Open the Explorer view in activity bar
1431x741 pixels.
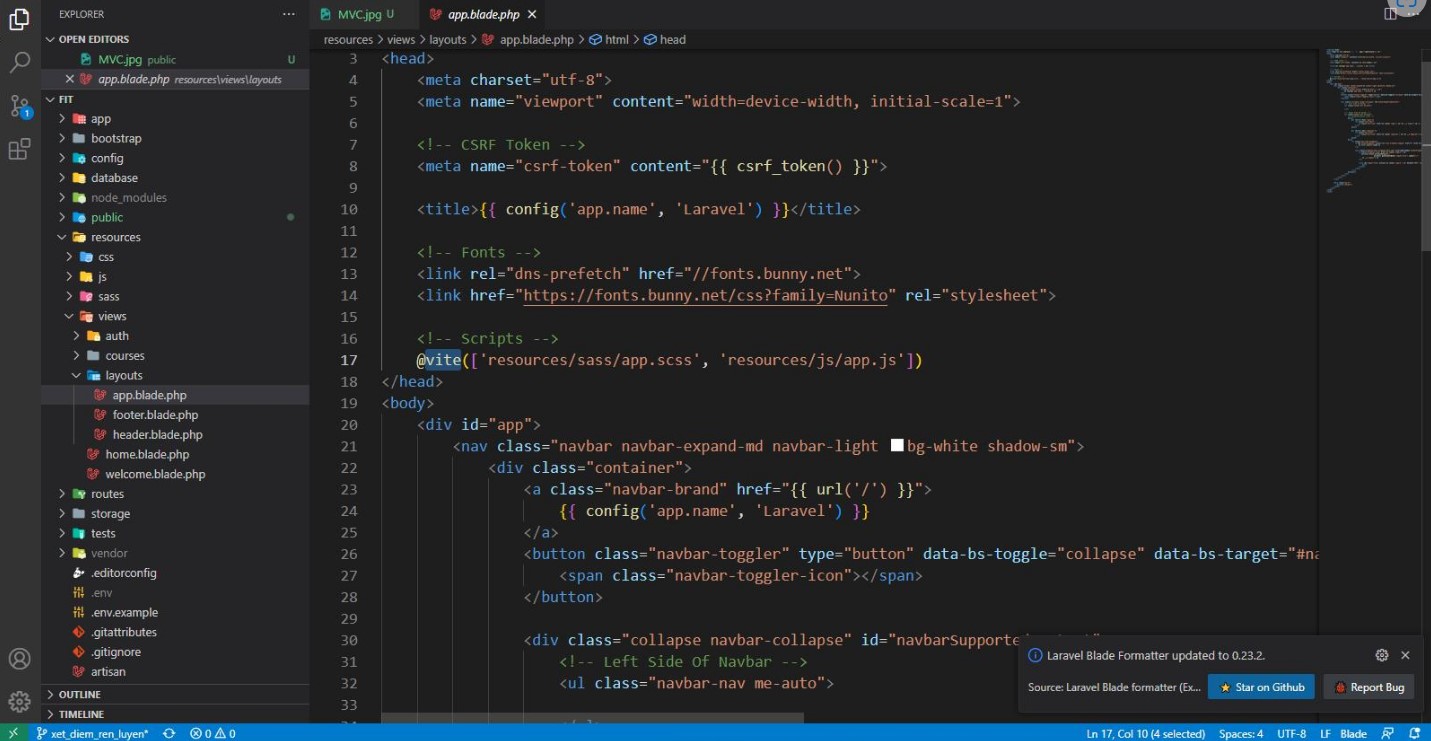click(19, 19)
